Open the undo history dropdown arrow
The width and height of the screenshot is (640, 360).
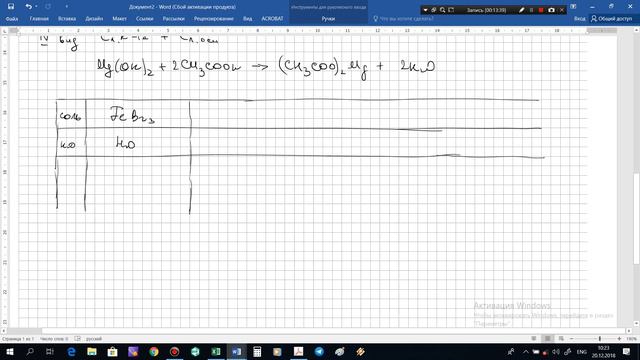(x=36, y=7)
